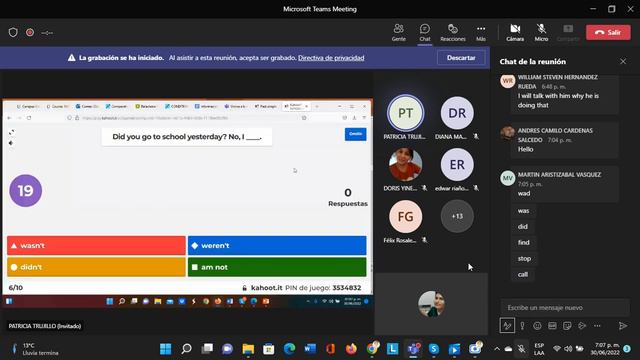The height and width of the screenshot is (360, 640).
Task: Click the shield security icon
Action: 13,32
